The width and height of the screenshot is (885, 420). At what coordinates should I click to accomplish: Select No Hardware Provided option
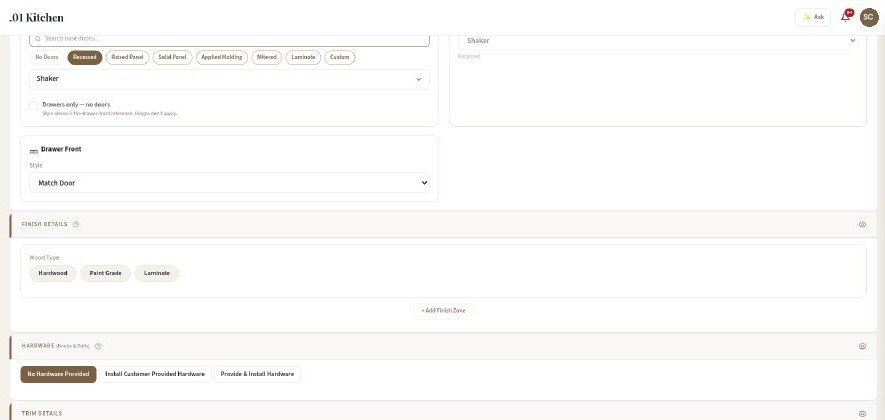tap(59, 374)
